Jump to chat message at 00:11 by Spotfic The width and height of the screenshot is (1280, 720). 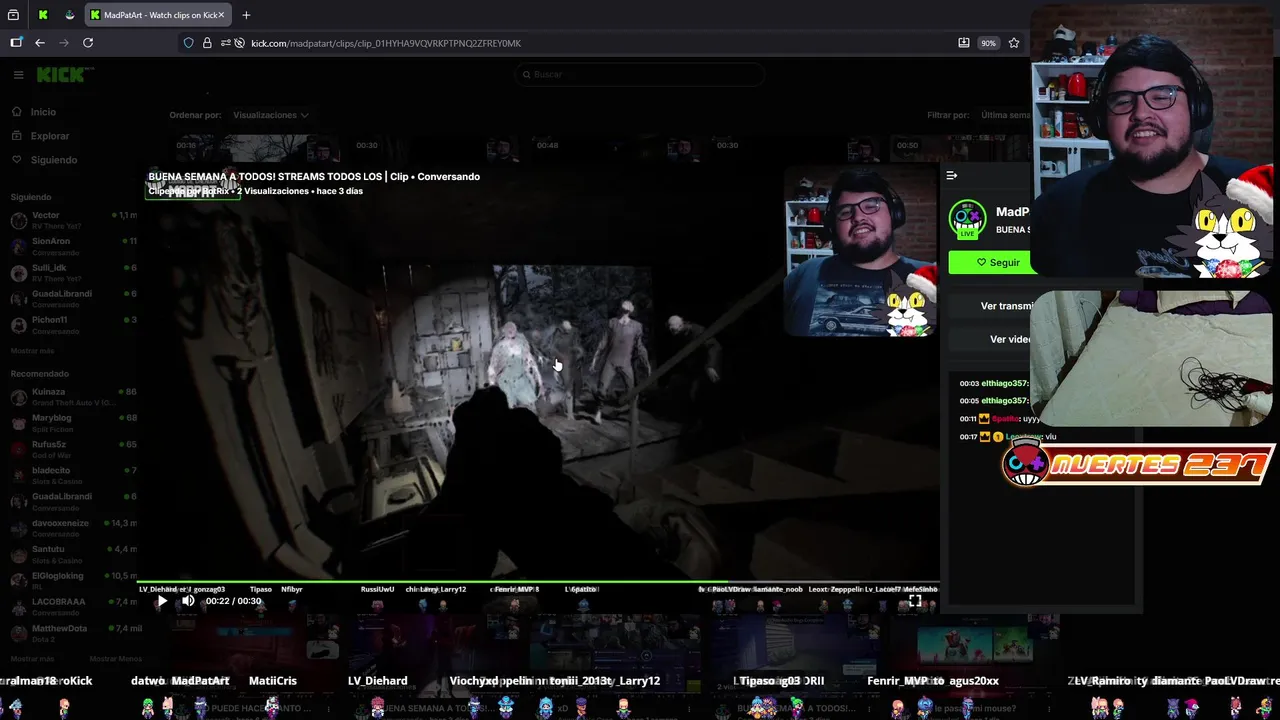pos(1000,419)
